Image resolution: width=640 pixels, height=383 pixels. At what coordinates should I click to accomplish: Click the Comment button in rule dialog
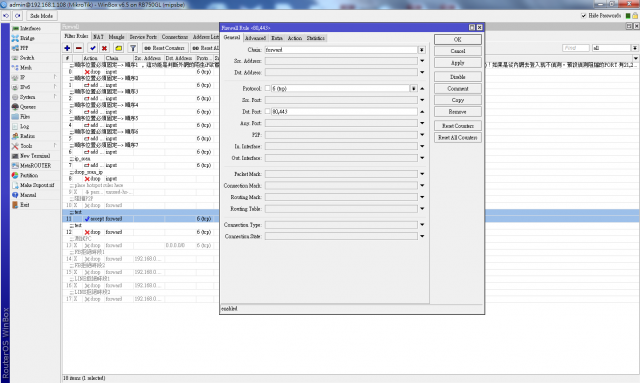(x=458, y=89)
